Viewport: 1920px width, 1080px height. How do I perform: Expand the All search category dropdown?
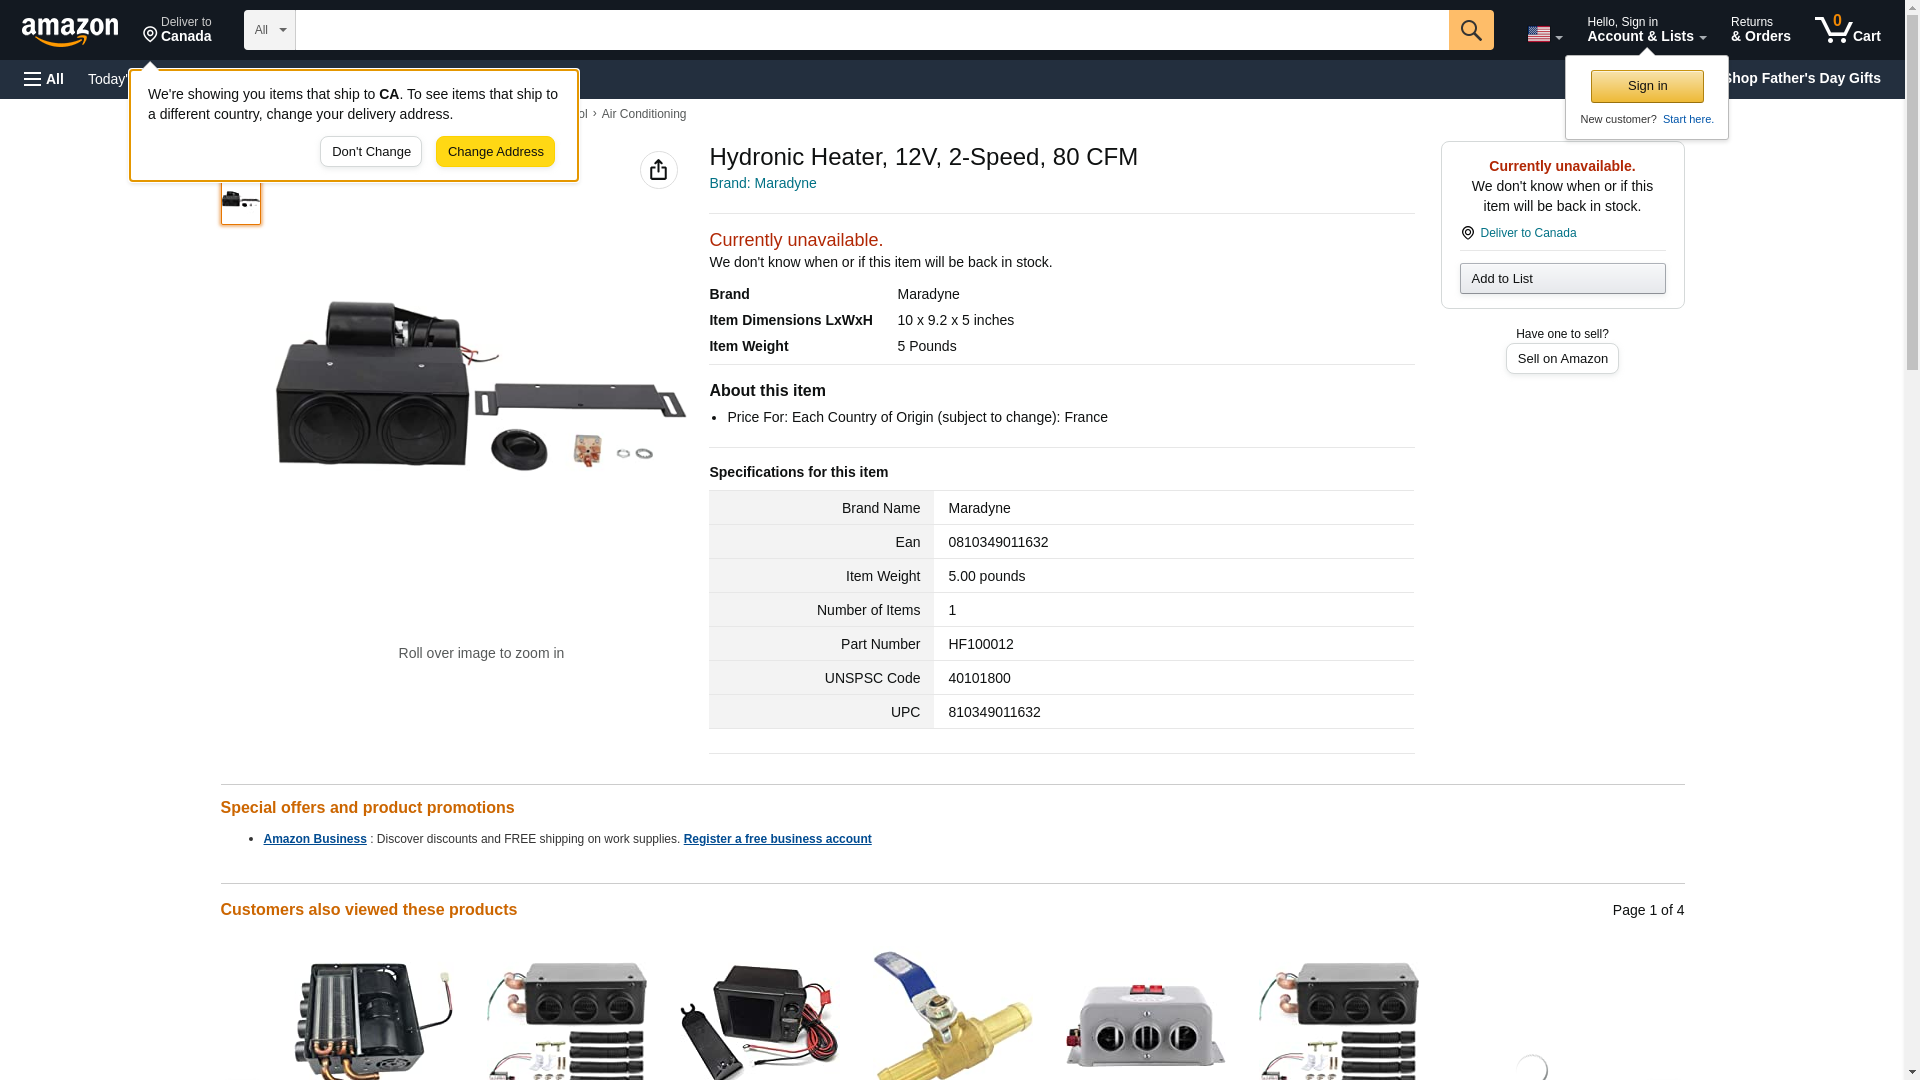tap(269, 30)
